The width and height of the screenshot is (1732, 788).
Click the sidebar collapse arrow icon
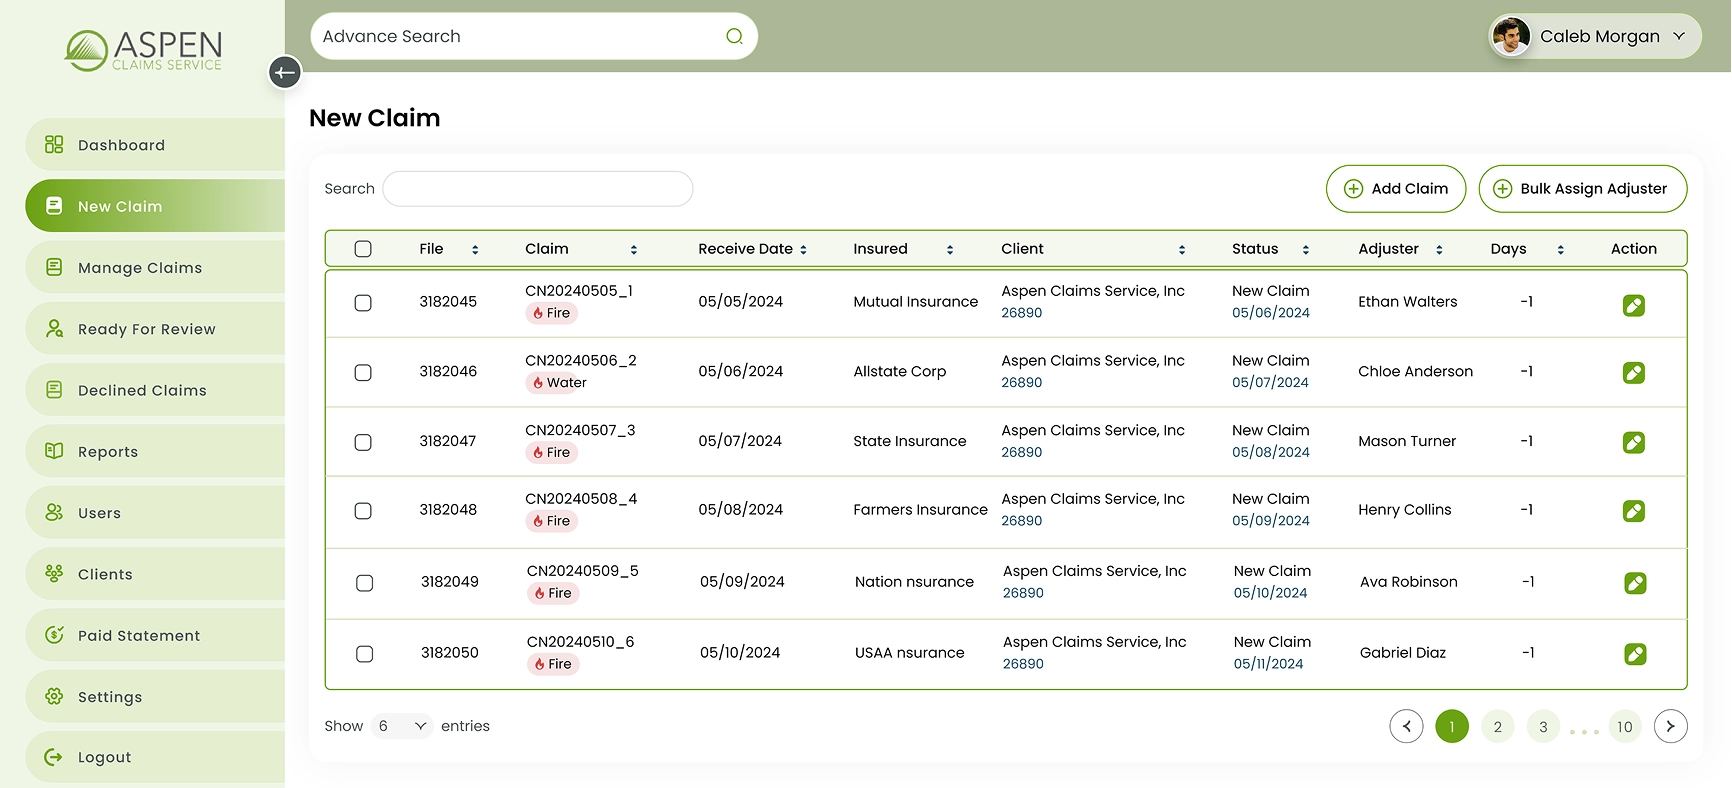tap(285, 72)
